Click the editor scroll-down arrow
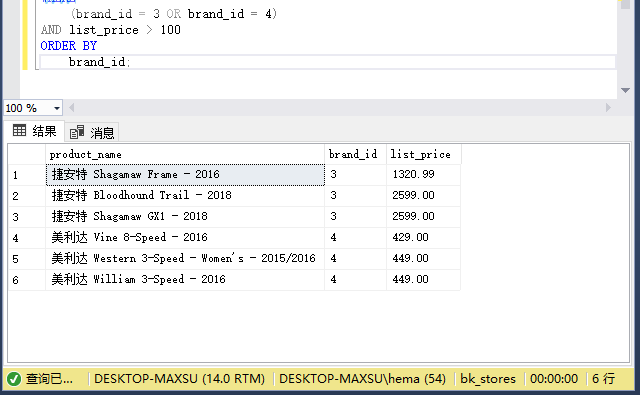This screenshot has height=395, width=640. point(625,90)
